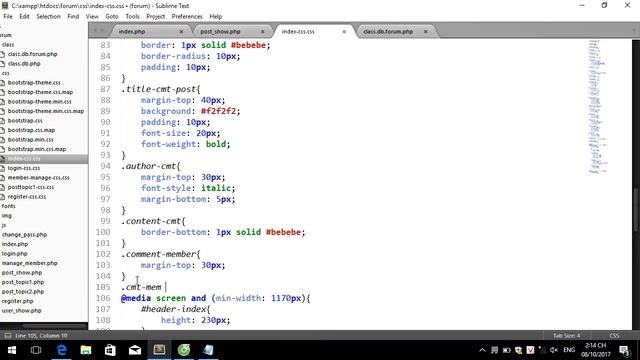Open register-css.css in the sidebar
Image resolution: width=640 pixels, height=360 pixels.
[x=27, y=196]
